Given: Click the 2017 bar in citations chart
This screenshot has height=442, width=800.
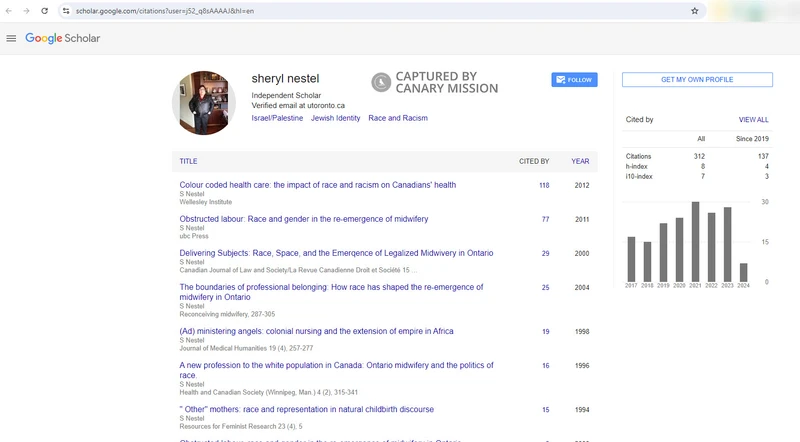Looking at the screenshot, I should pyautogui.click(x=631, y=259).
